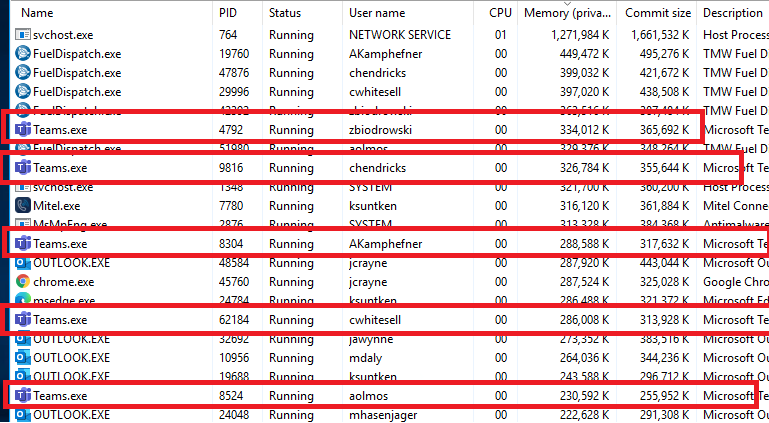Screen dimensions: 769x423
Task: Select Teams.exe name in zbiodrowski's row
Action: coord(60,130)
